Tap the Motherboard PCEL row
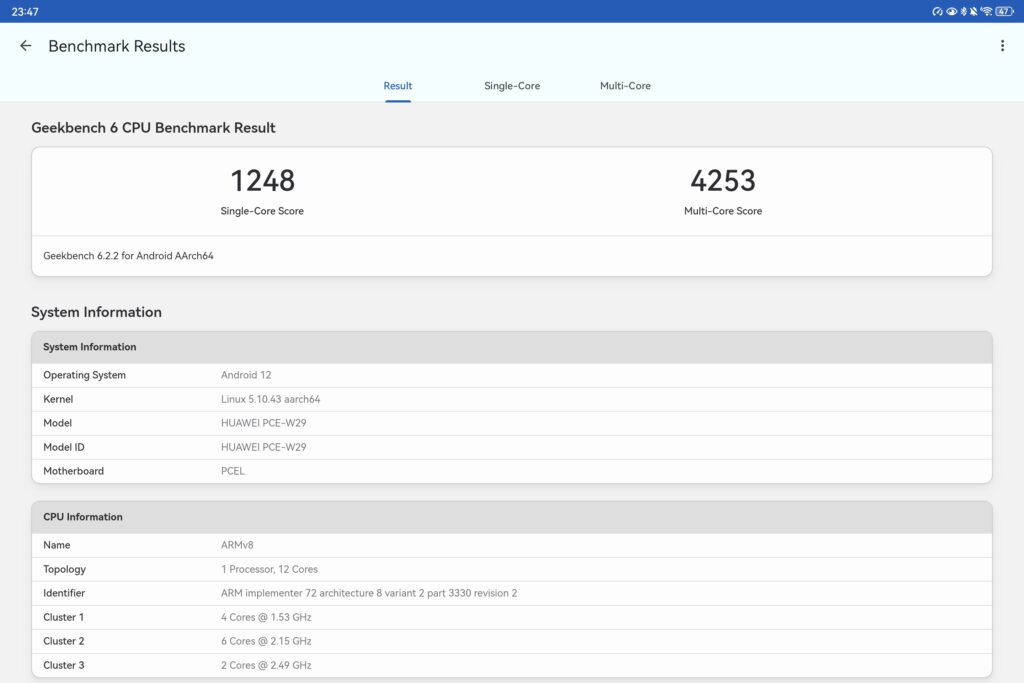 click(511, 471)
